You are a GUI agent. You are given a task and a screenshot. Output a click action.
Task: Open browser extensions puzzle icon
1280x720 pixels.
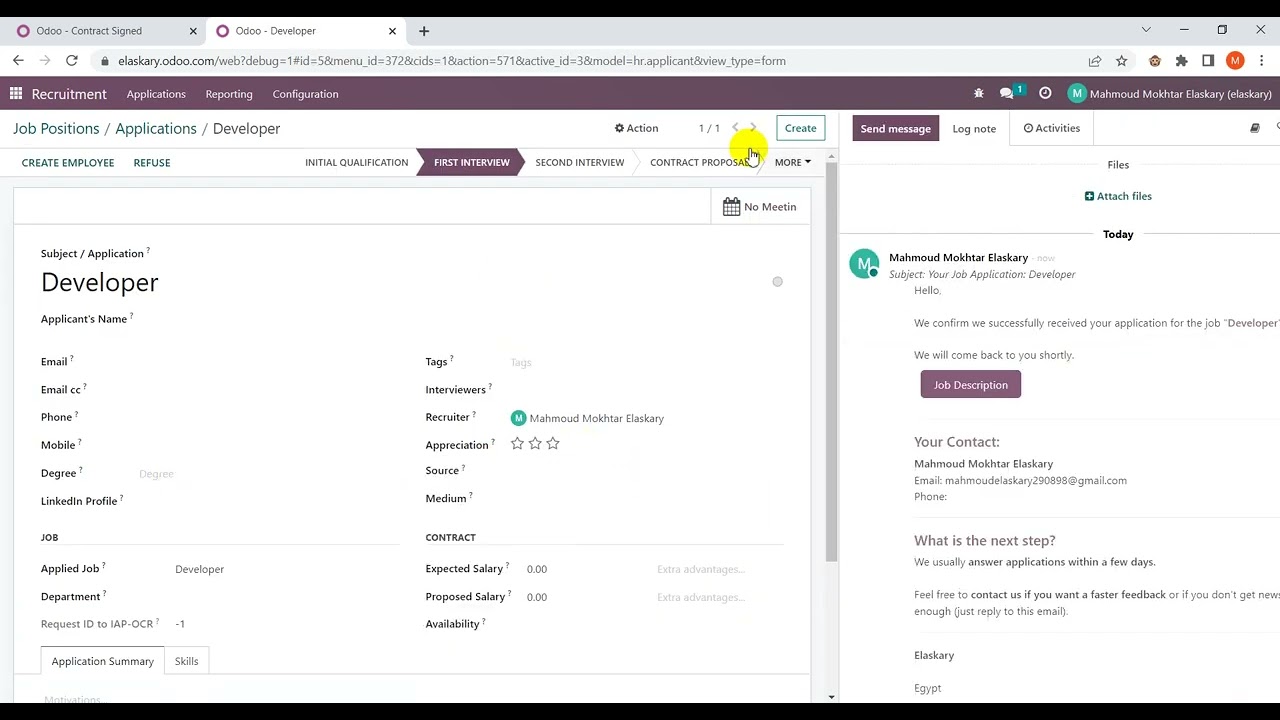tap(1181, 61)
